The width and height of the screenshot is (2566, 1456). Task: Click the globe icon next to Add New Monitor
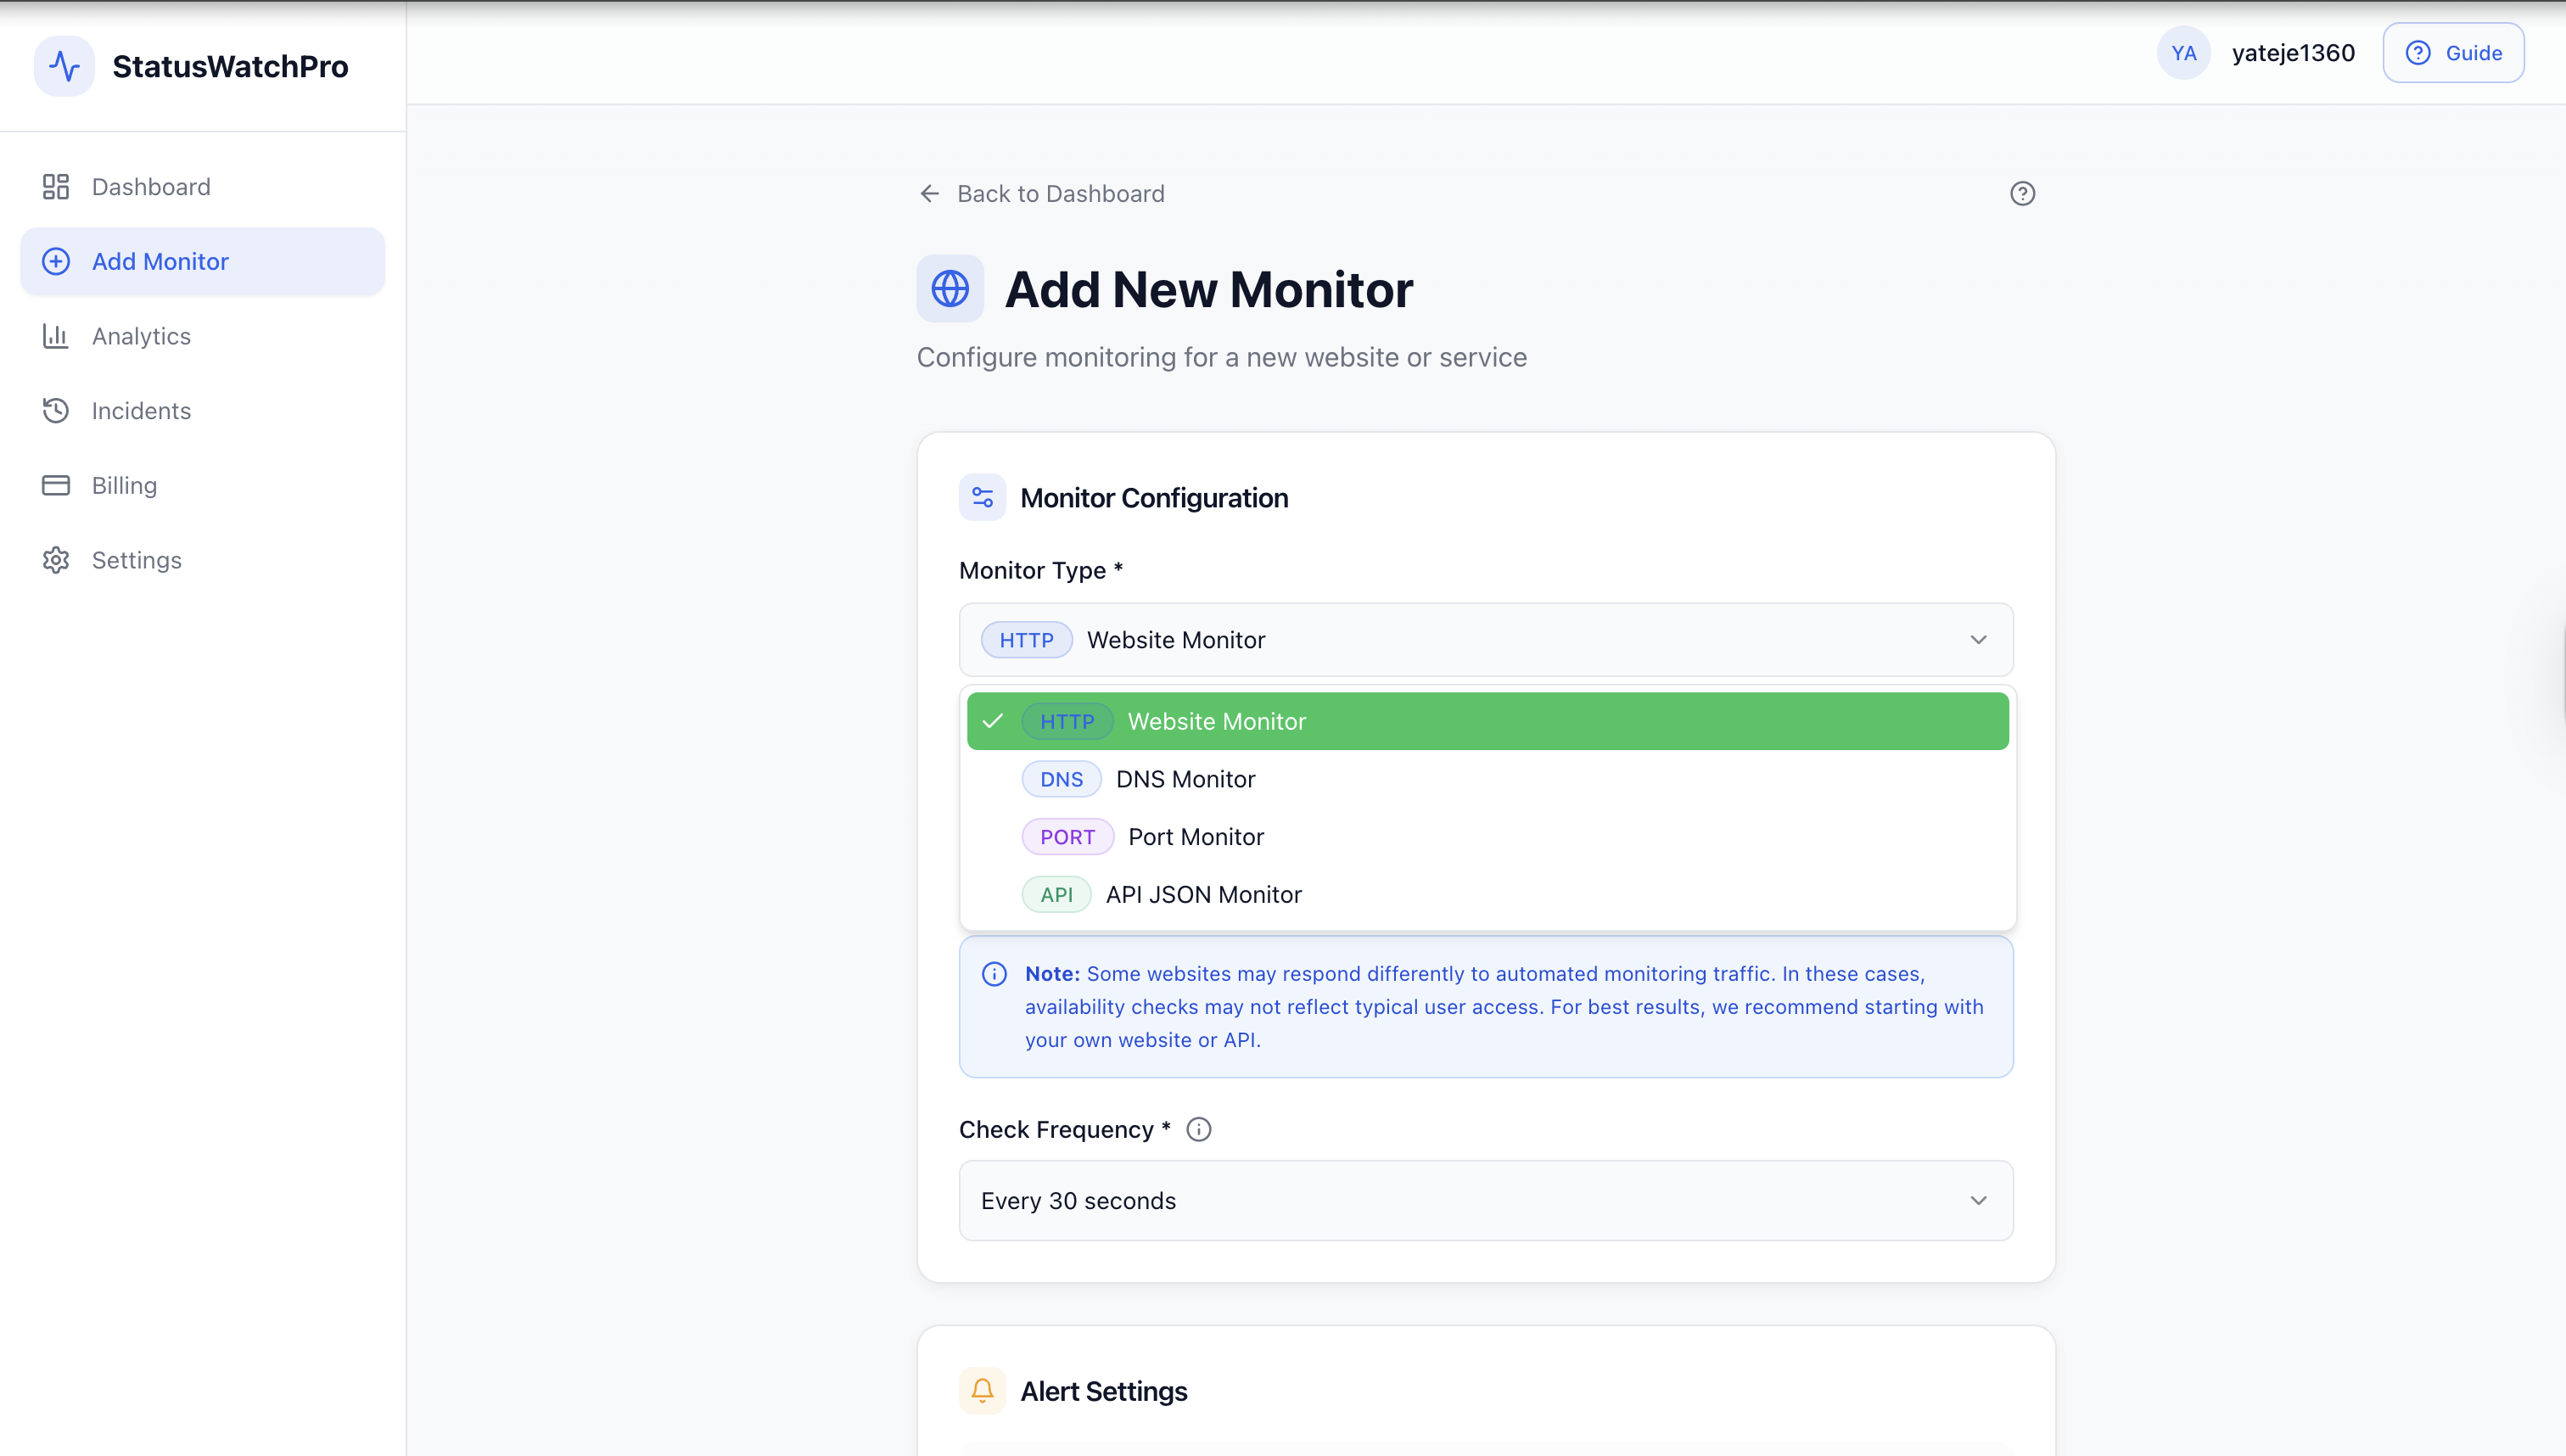949,290
